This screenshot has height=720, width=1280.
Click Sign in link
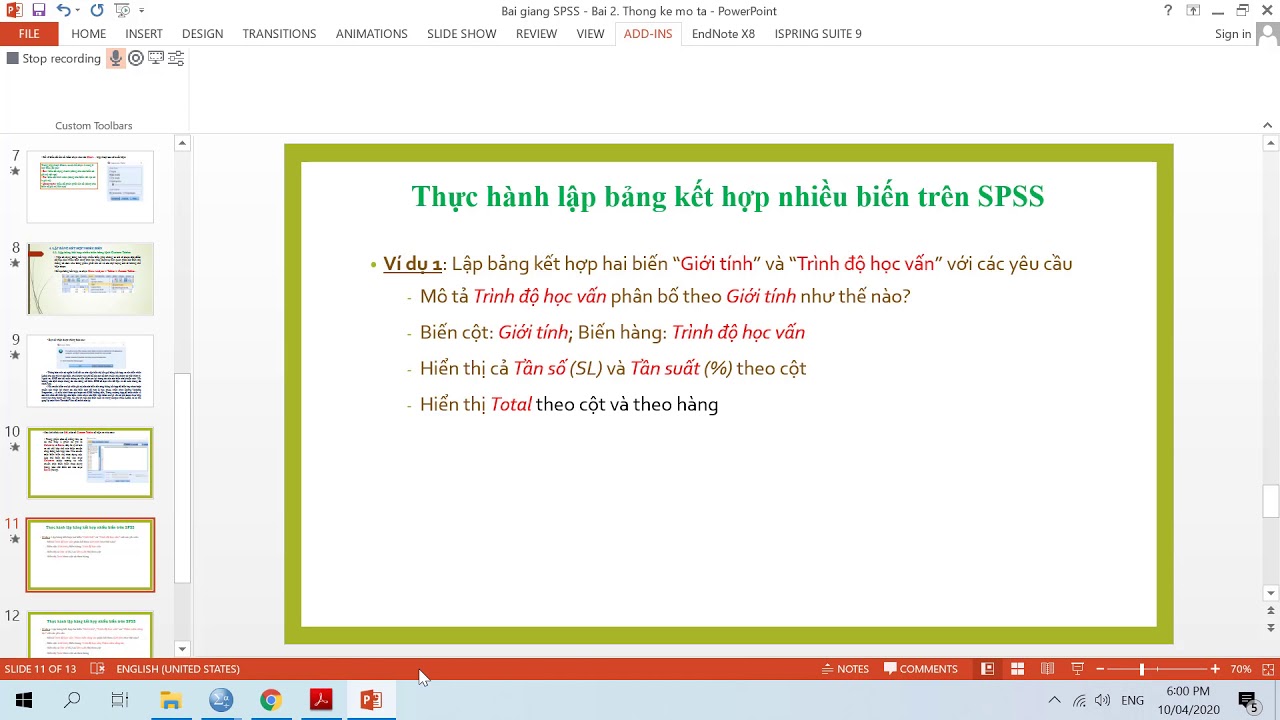click(x=1232, y=34)
